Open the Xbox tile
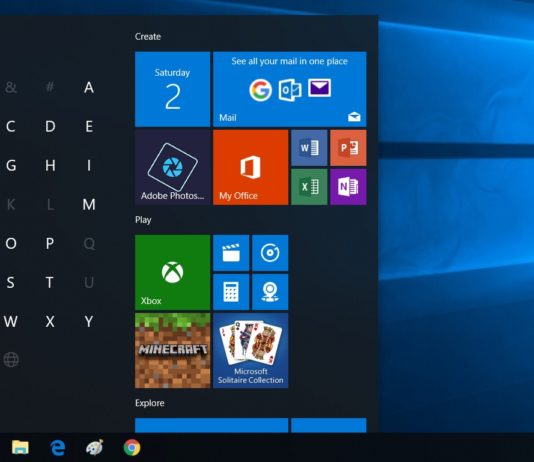Screen dimensions: 534x462 (x=173, y=272)
